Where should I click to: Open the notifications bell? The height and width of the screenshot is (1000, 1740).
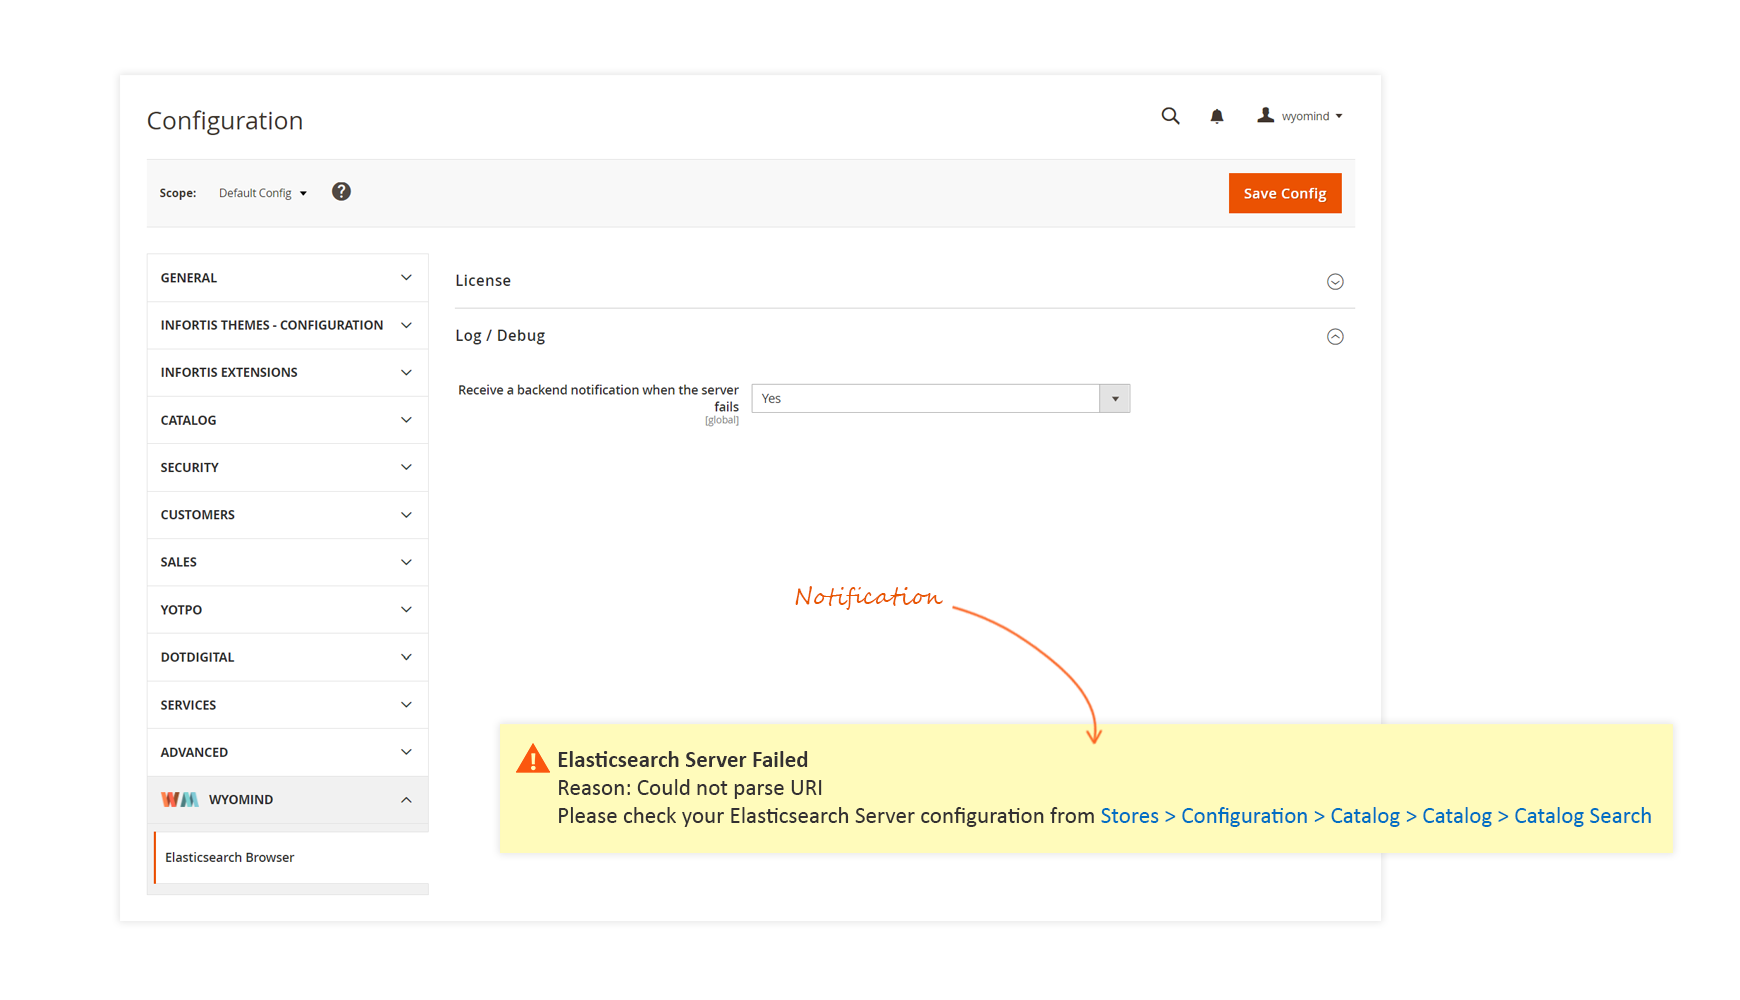coord(1217,116)
